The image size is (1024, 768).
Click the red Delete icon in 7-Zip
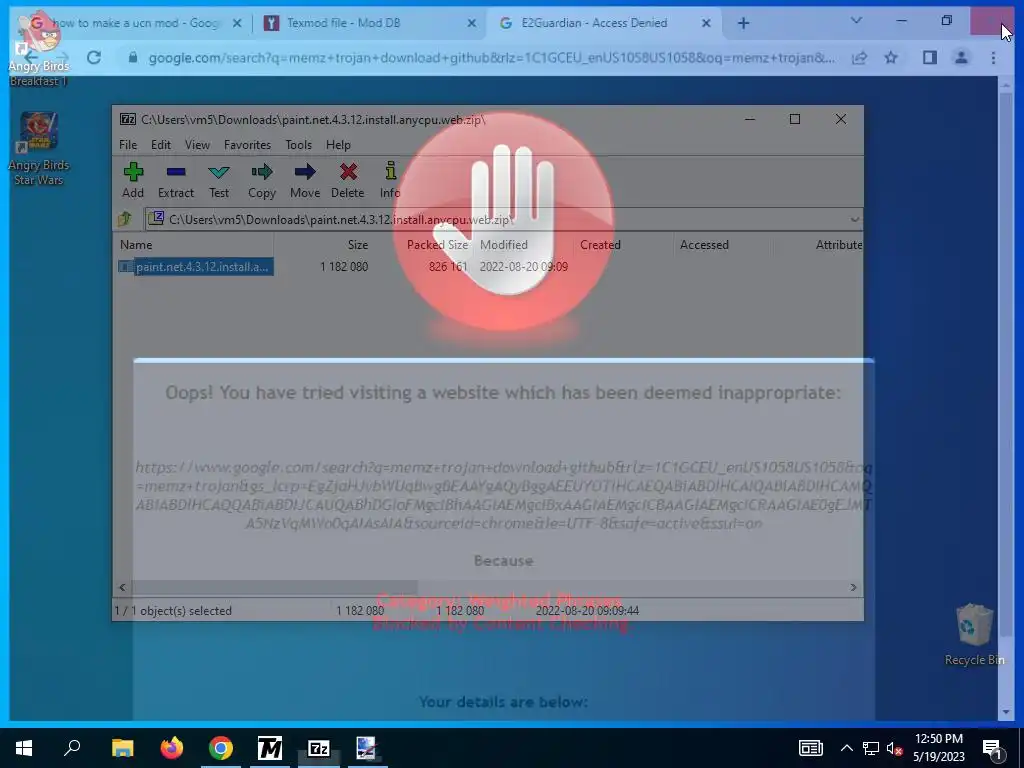(x=347, y=180)
